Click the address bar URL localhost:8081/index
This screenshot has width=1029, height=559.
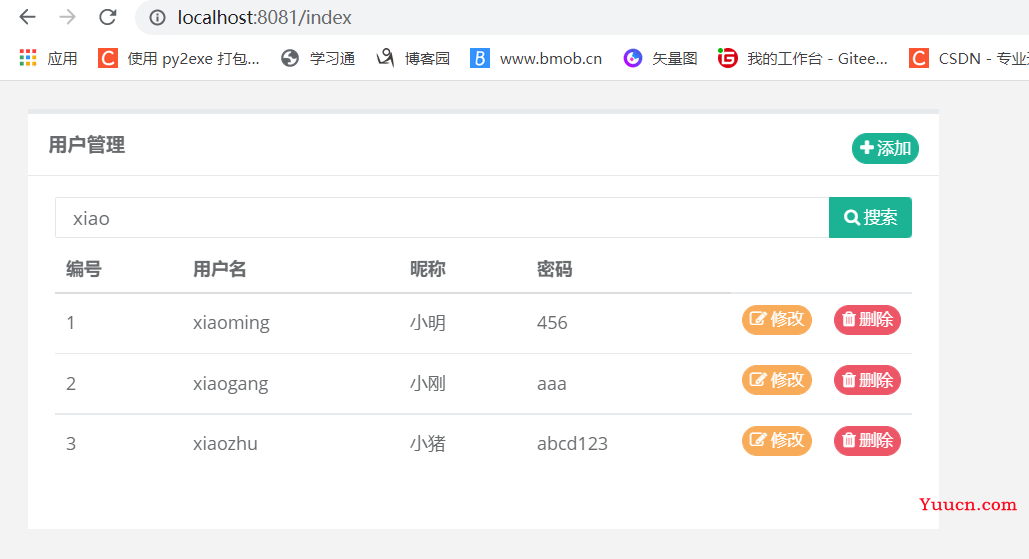(264, 18)
